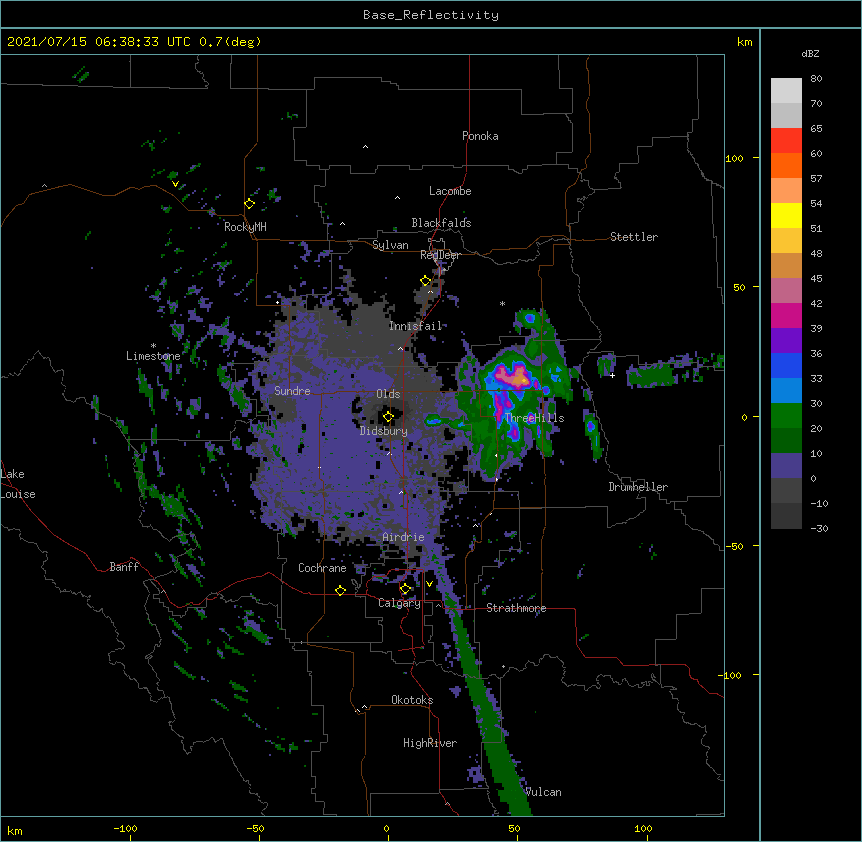Pick the yellow 54-51 dBZ legend swatch
Screen dimensions: 862x842
[786, 215]
